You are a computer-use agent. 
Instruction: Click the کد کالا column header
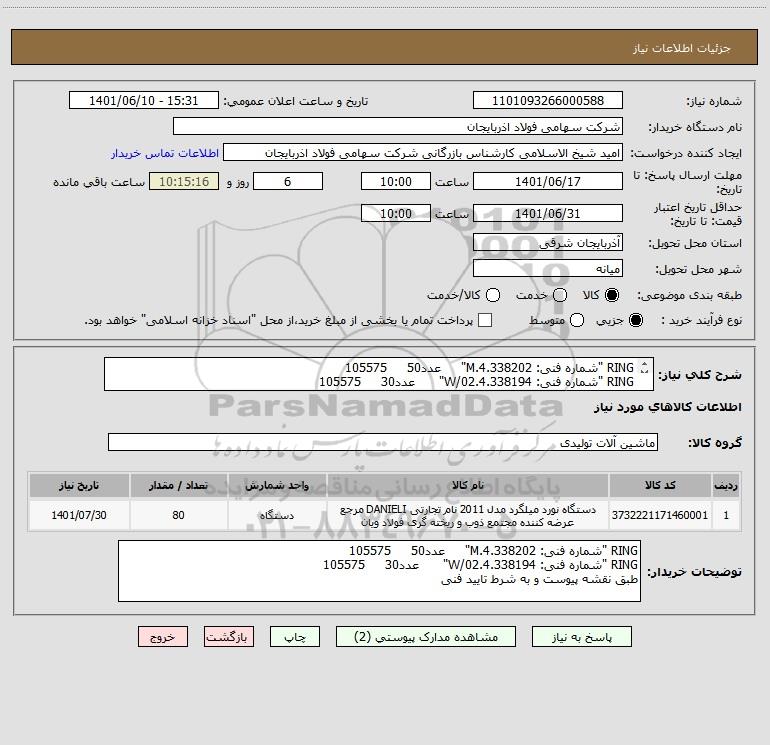(x=660, y=485)
